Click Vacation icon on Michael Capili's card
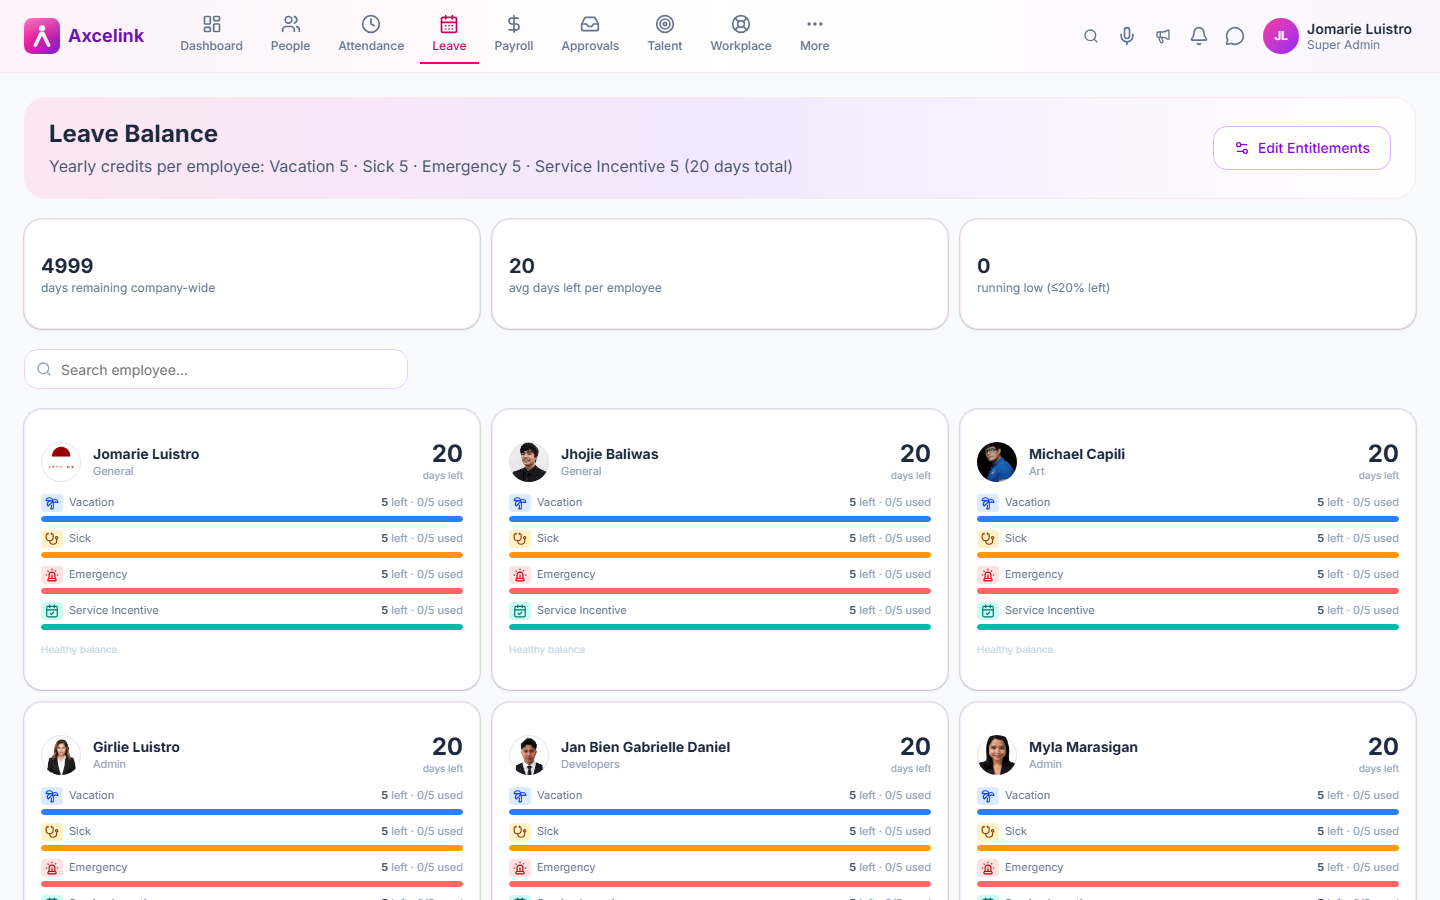 pyautogui.click(x=988, y=503)
